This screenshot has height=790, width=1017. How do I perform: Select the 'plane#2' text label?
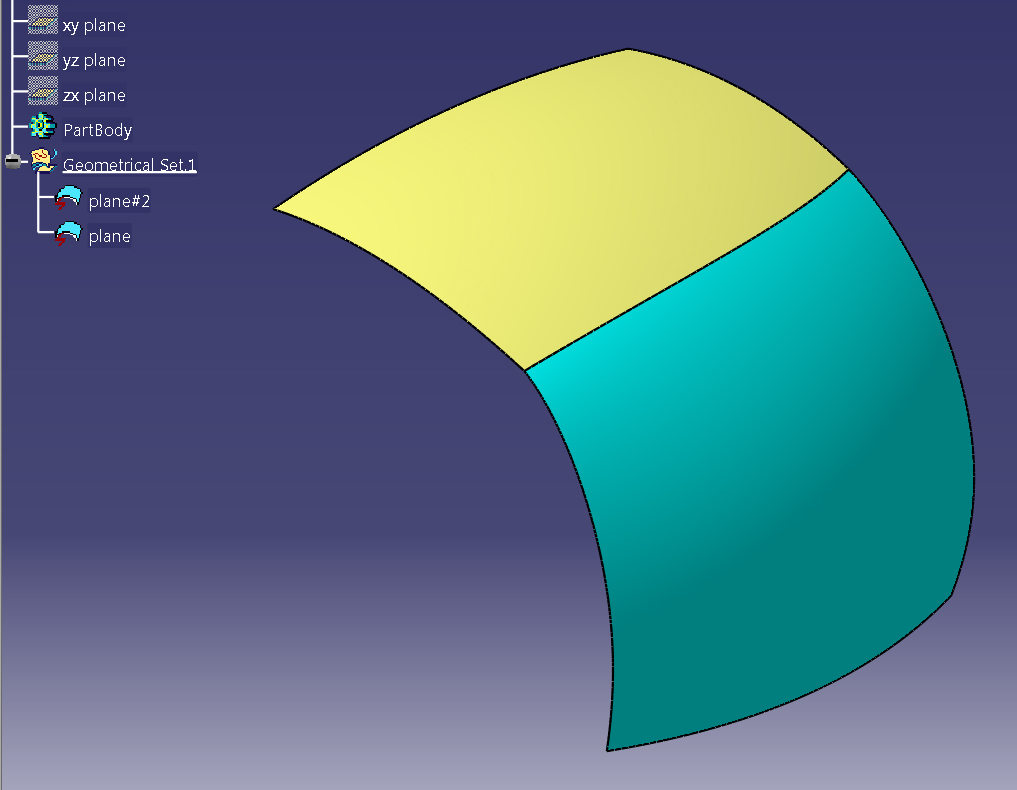[119, 201]
